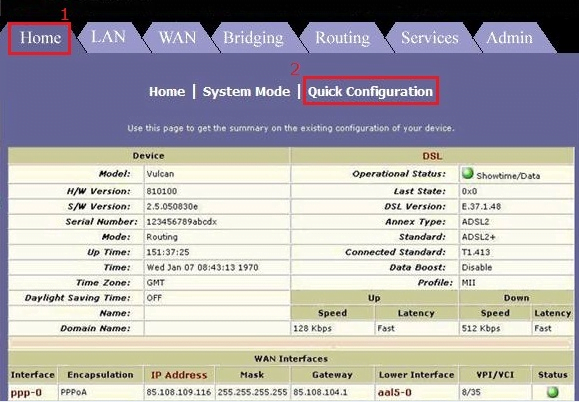579x402 pixels.
Task: Click the green Operational Status indicator
Action: point(468,173)
